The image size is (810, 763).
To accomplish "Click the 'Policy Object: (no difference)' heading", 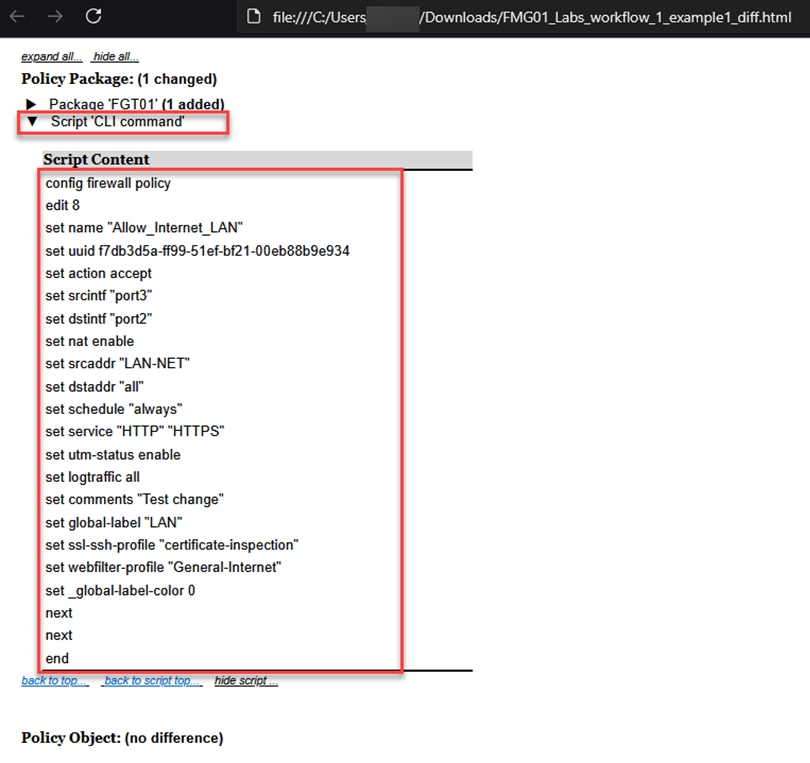I will pos(122,738).
